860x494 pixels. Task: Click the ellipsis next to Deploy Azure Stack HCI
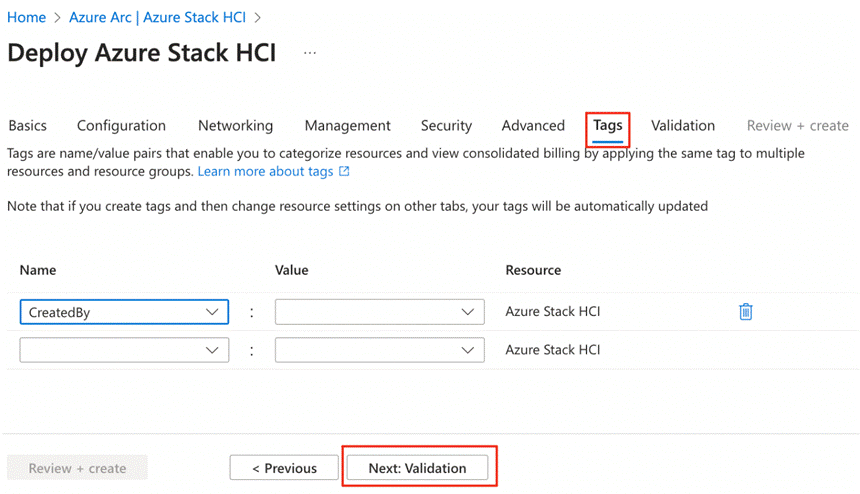pos(310,53)
